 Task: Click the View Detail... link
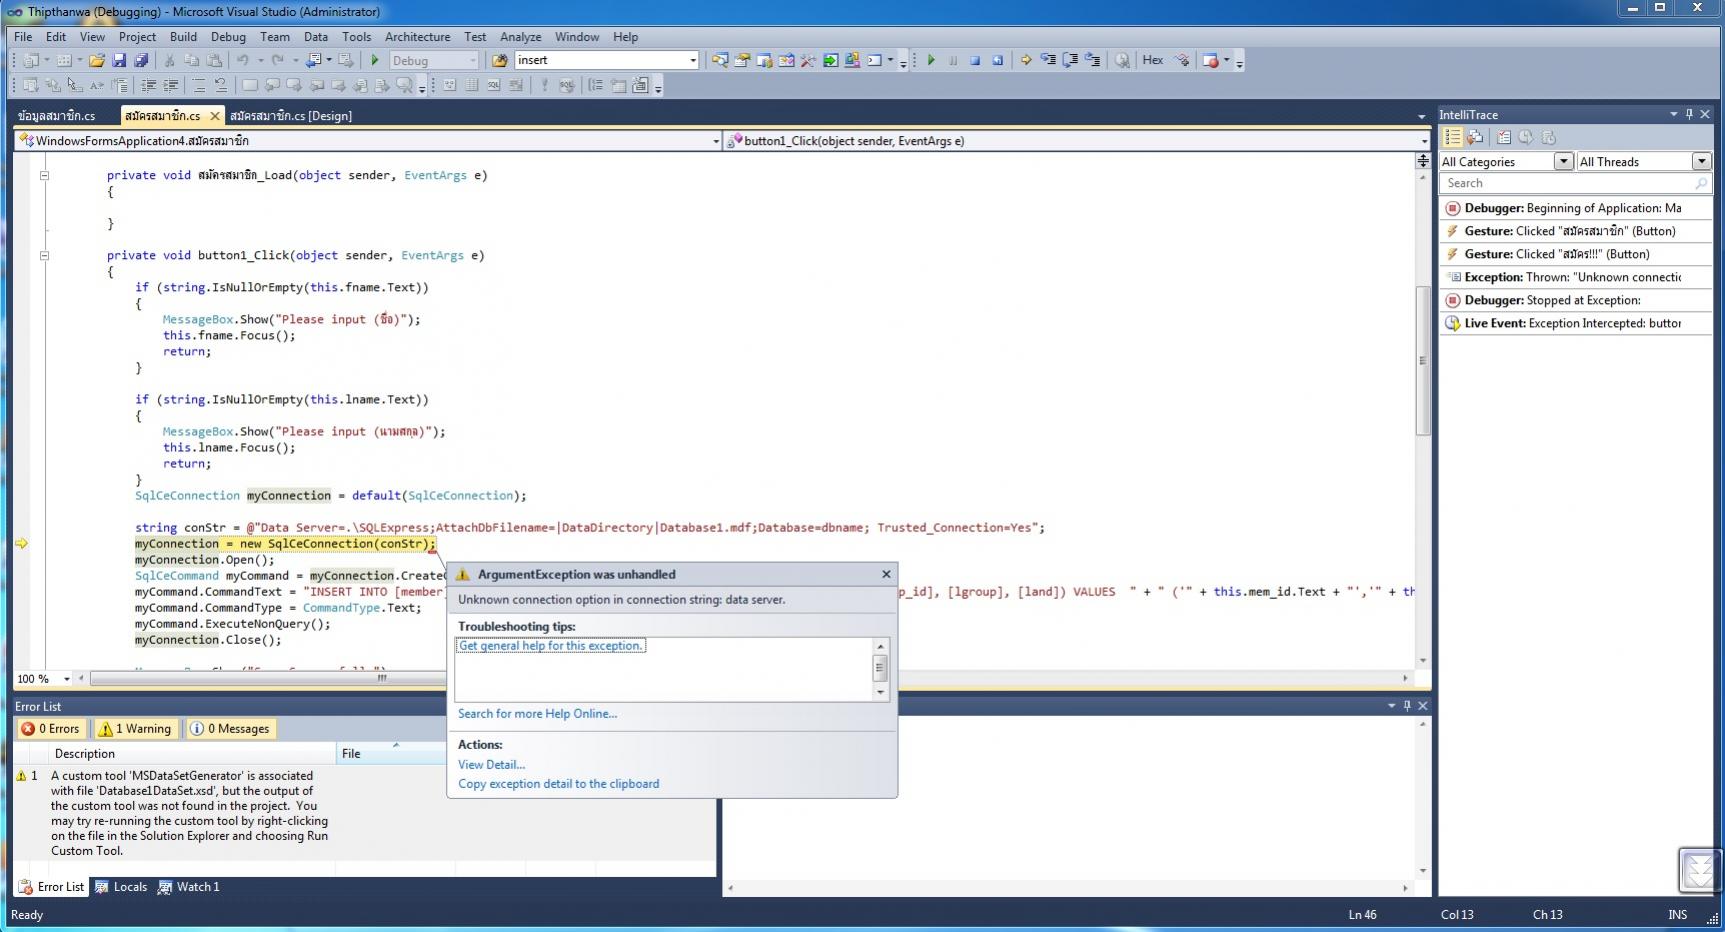pos(491,765)
